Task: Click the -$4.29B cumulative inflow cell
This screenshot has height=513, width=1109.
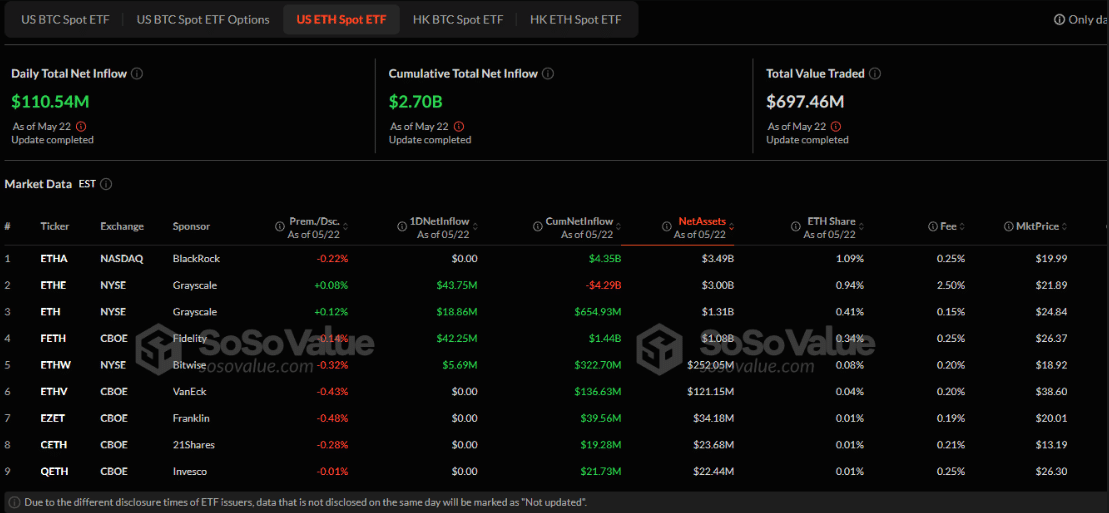Action: [603, 285]
